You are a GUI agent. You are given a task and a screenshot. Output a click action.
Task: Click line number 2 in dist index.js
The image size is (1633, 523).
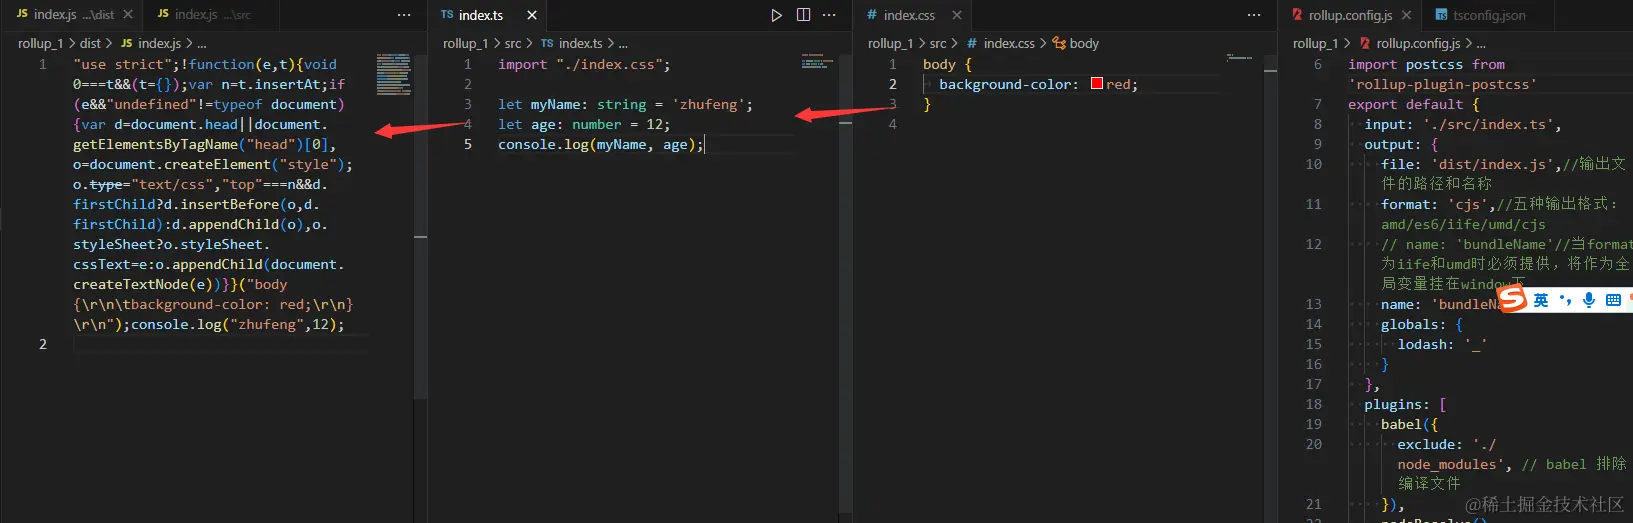[x=43, y=344]
